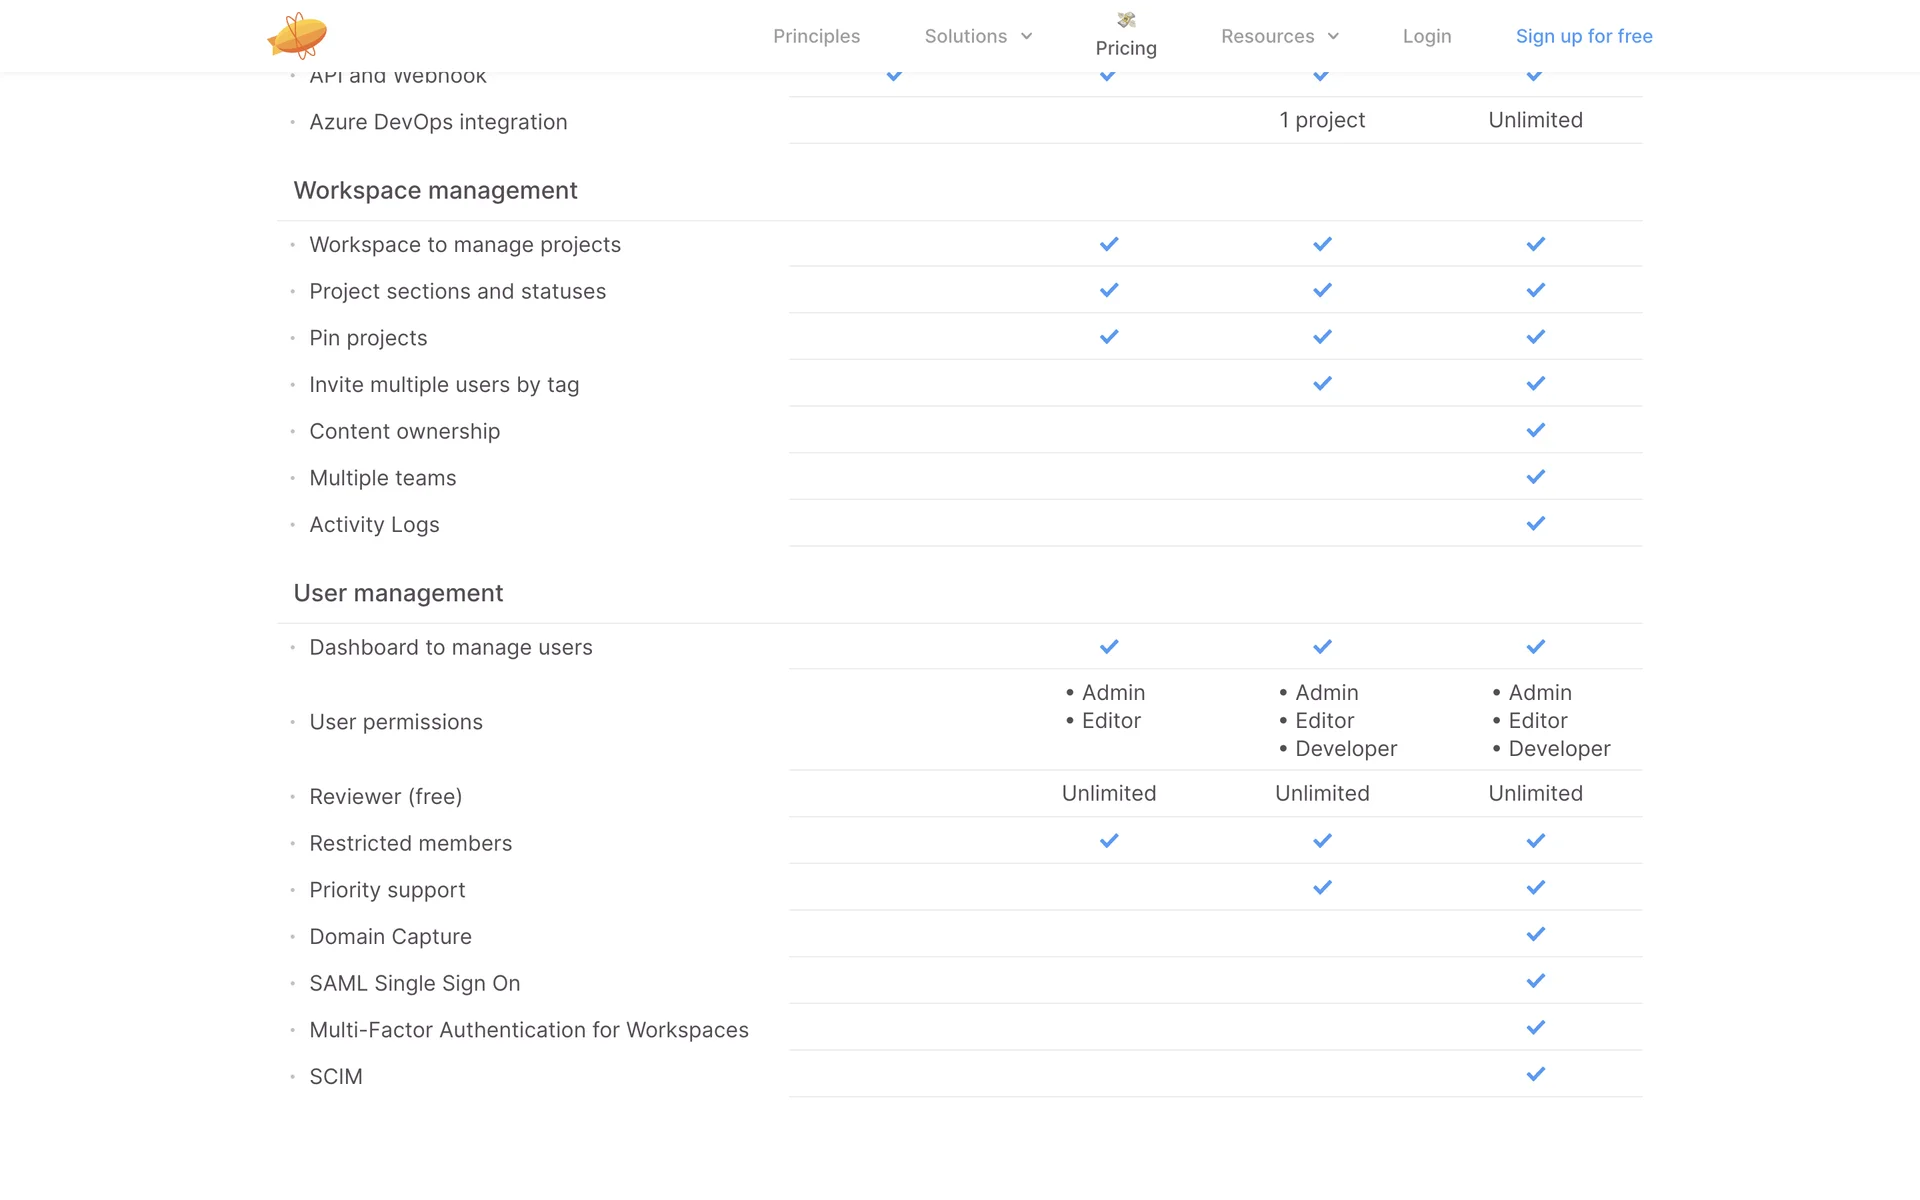
Task: Click the User management section heading
Action: pyautogui.click(x=398, y=593)
